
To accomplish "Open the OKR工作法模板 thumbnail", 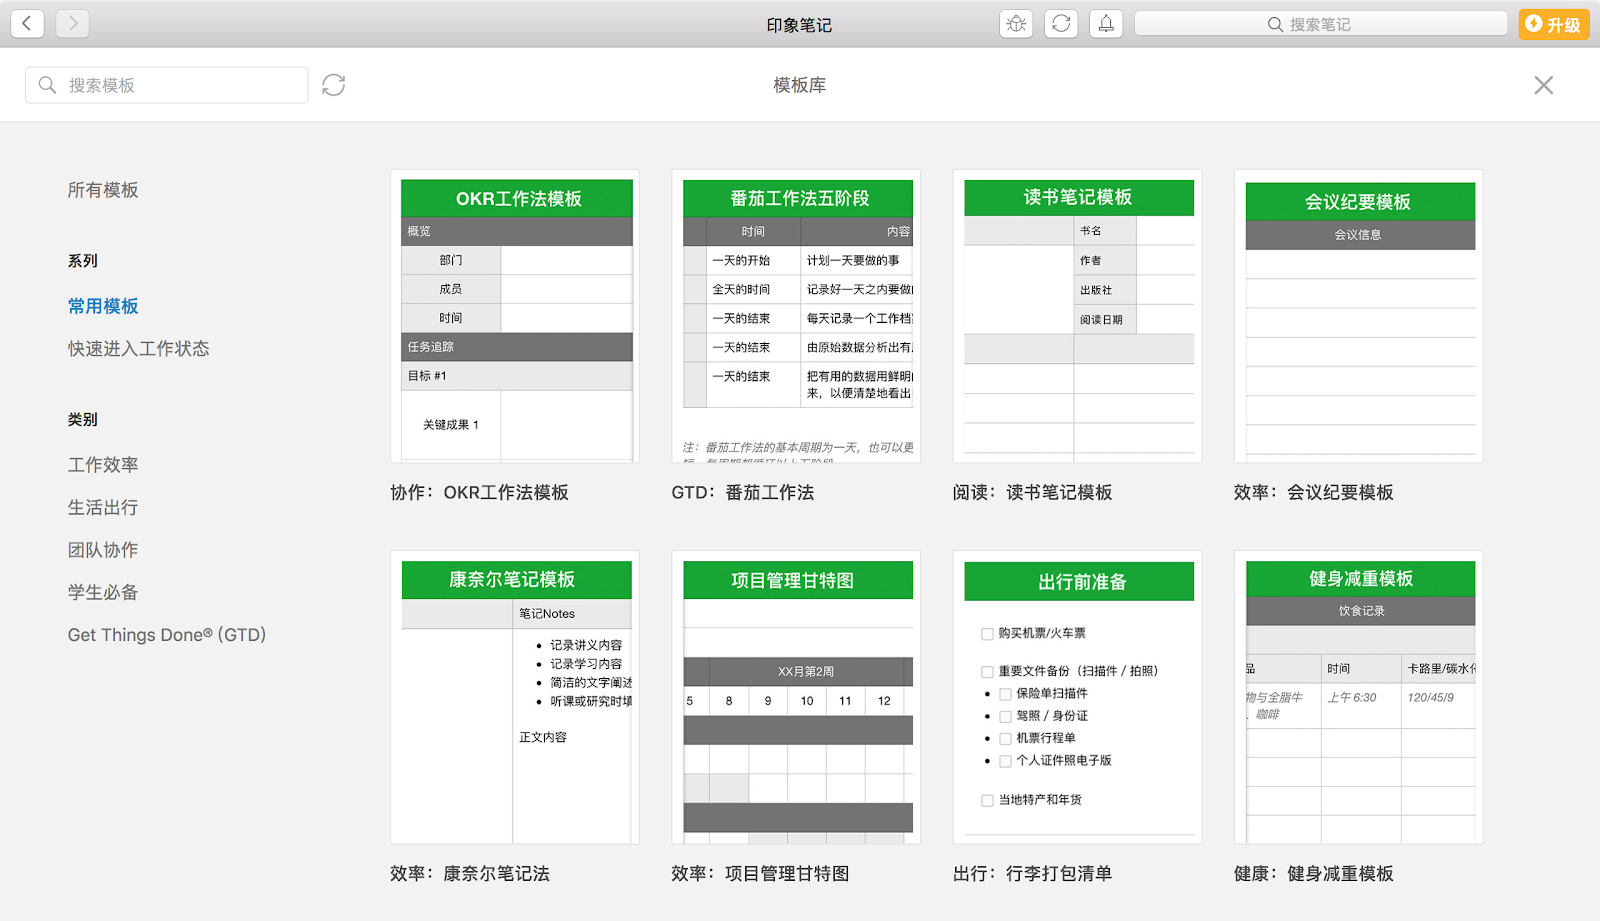I will 515,316.
